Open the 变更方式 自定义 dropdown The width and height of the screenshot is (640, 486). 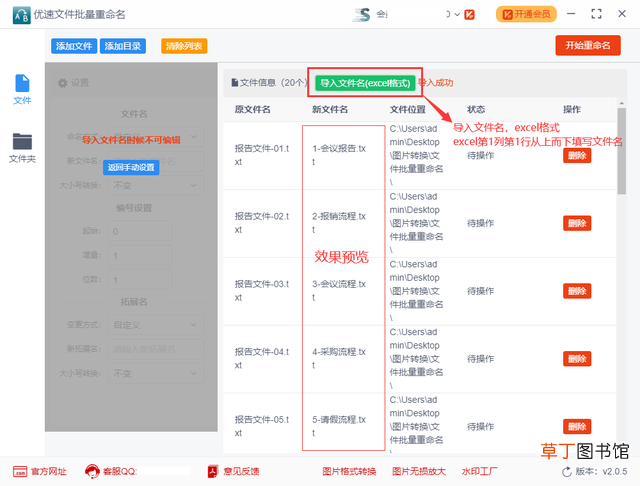[x=156, y=325]
